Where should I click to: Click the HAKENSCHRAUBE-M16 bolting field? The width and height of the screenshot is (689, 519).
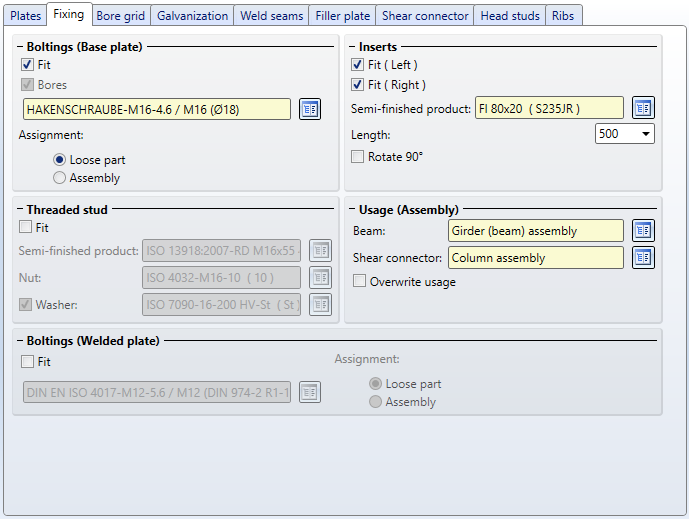156,109
